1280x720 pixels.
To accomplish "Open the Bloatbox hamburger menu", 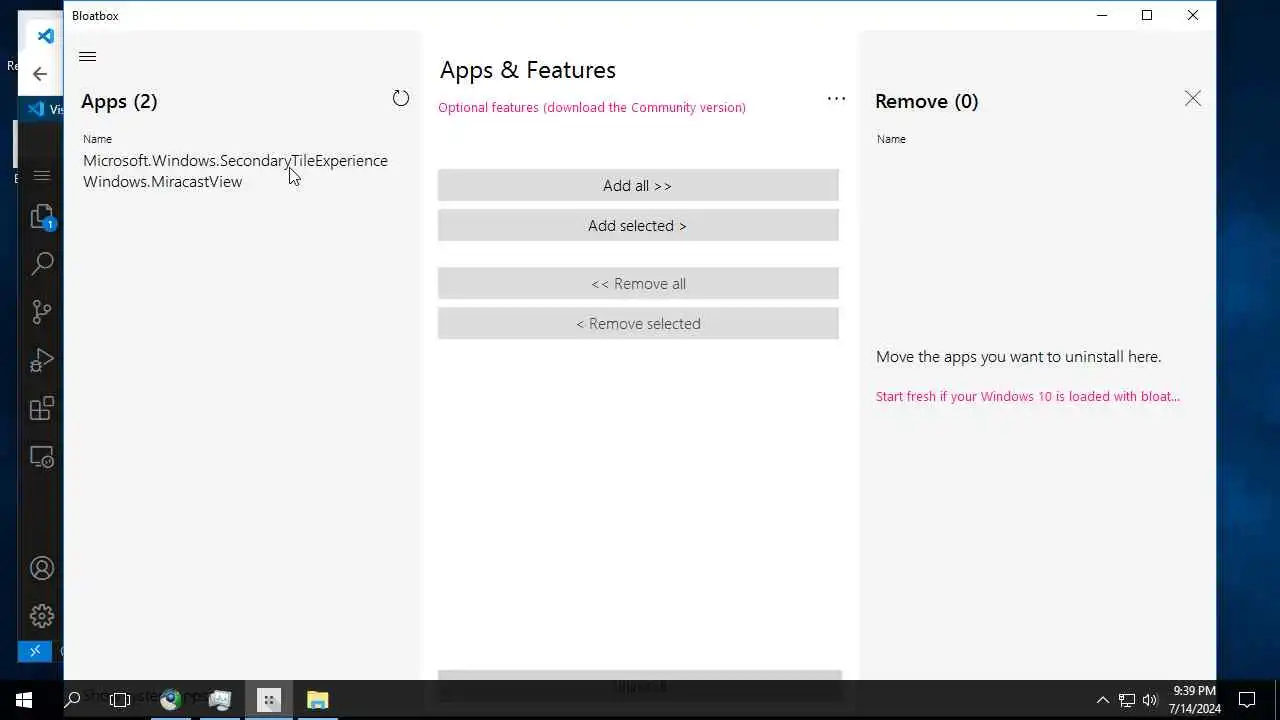I will pos(87,57).
